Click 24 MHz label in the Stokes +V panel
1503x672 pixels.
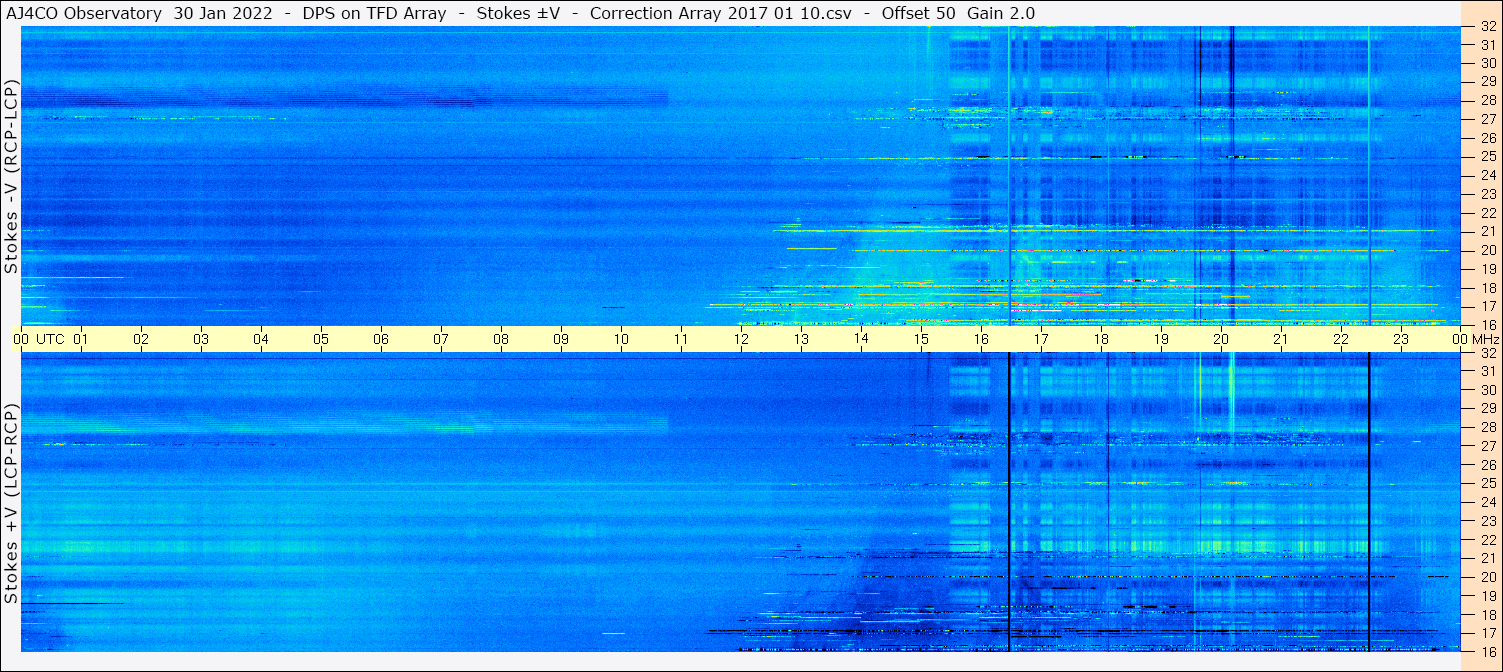(x=1487, y=502)
